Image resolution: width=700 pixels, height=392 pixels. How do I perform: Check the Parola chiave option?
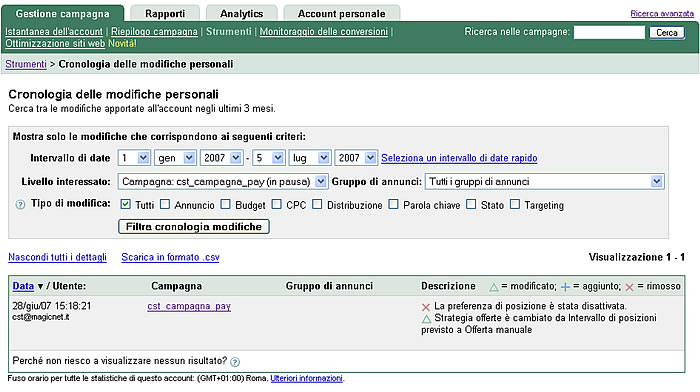pyautogui.click(x=393, y=204)
